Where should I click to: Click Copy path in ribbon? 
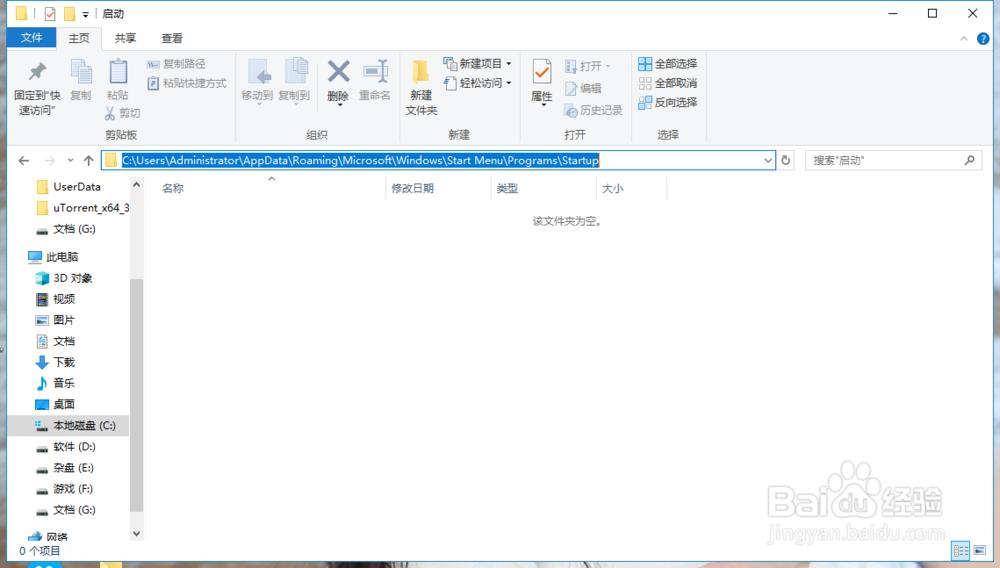(177, 64)
